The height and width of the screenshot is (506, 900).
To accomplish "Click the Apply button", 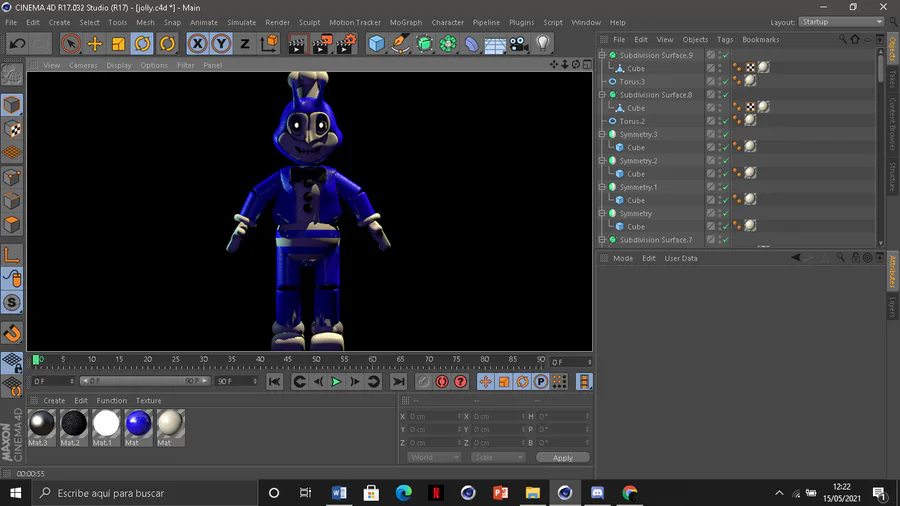I will click(562, 458).
